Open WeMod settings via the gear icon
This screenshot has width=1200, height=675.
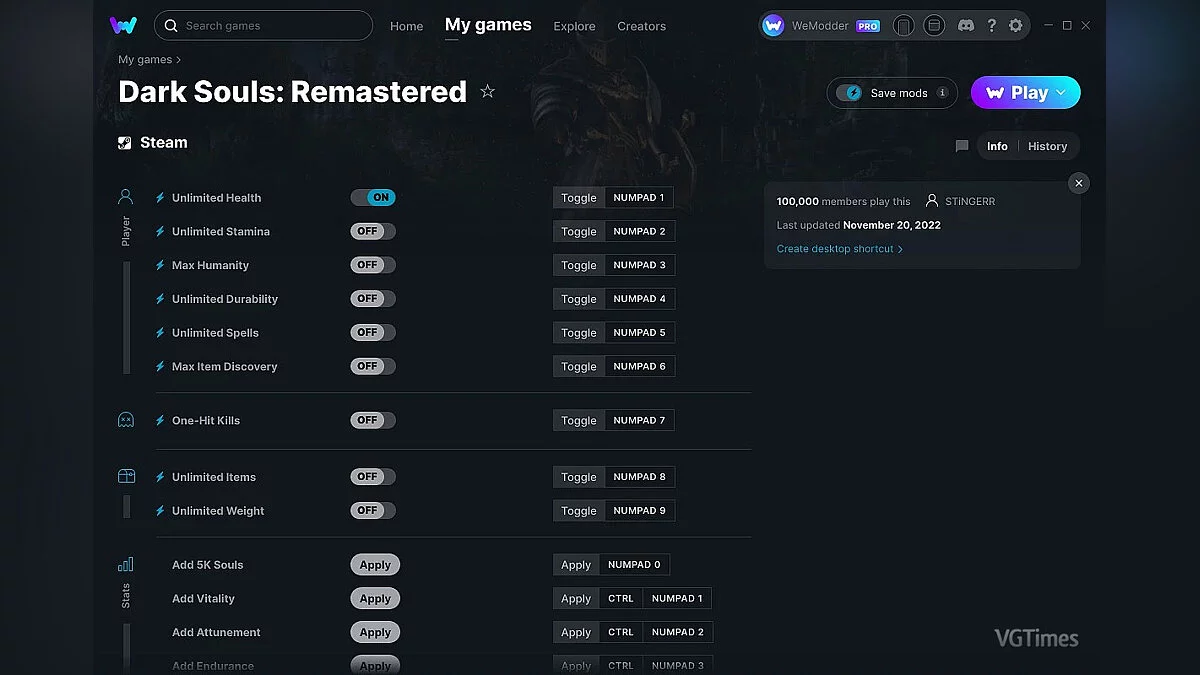(1015, 26)
